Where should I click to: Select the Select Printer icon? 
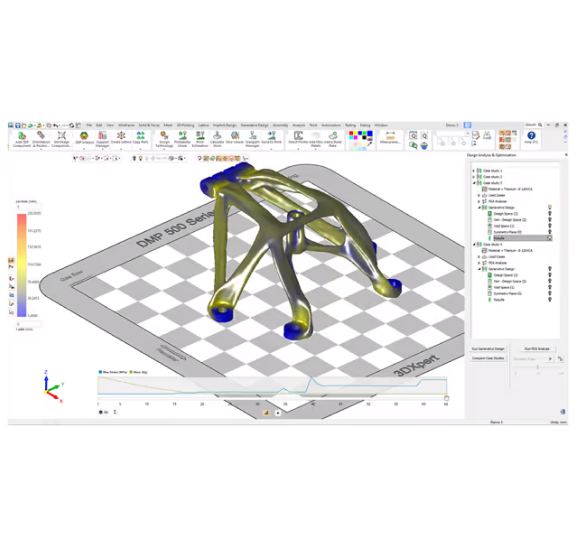tap(298, 138)
